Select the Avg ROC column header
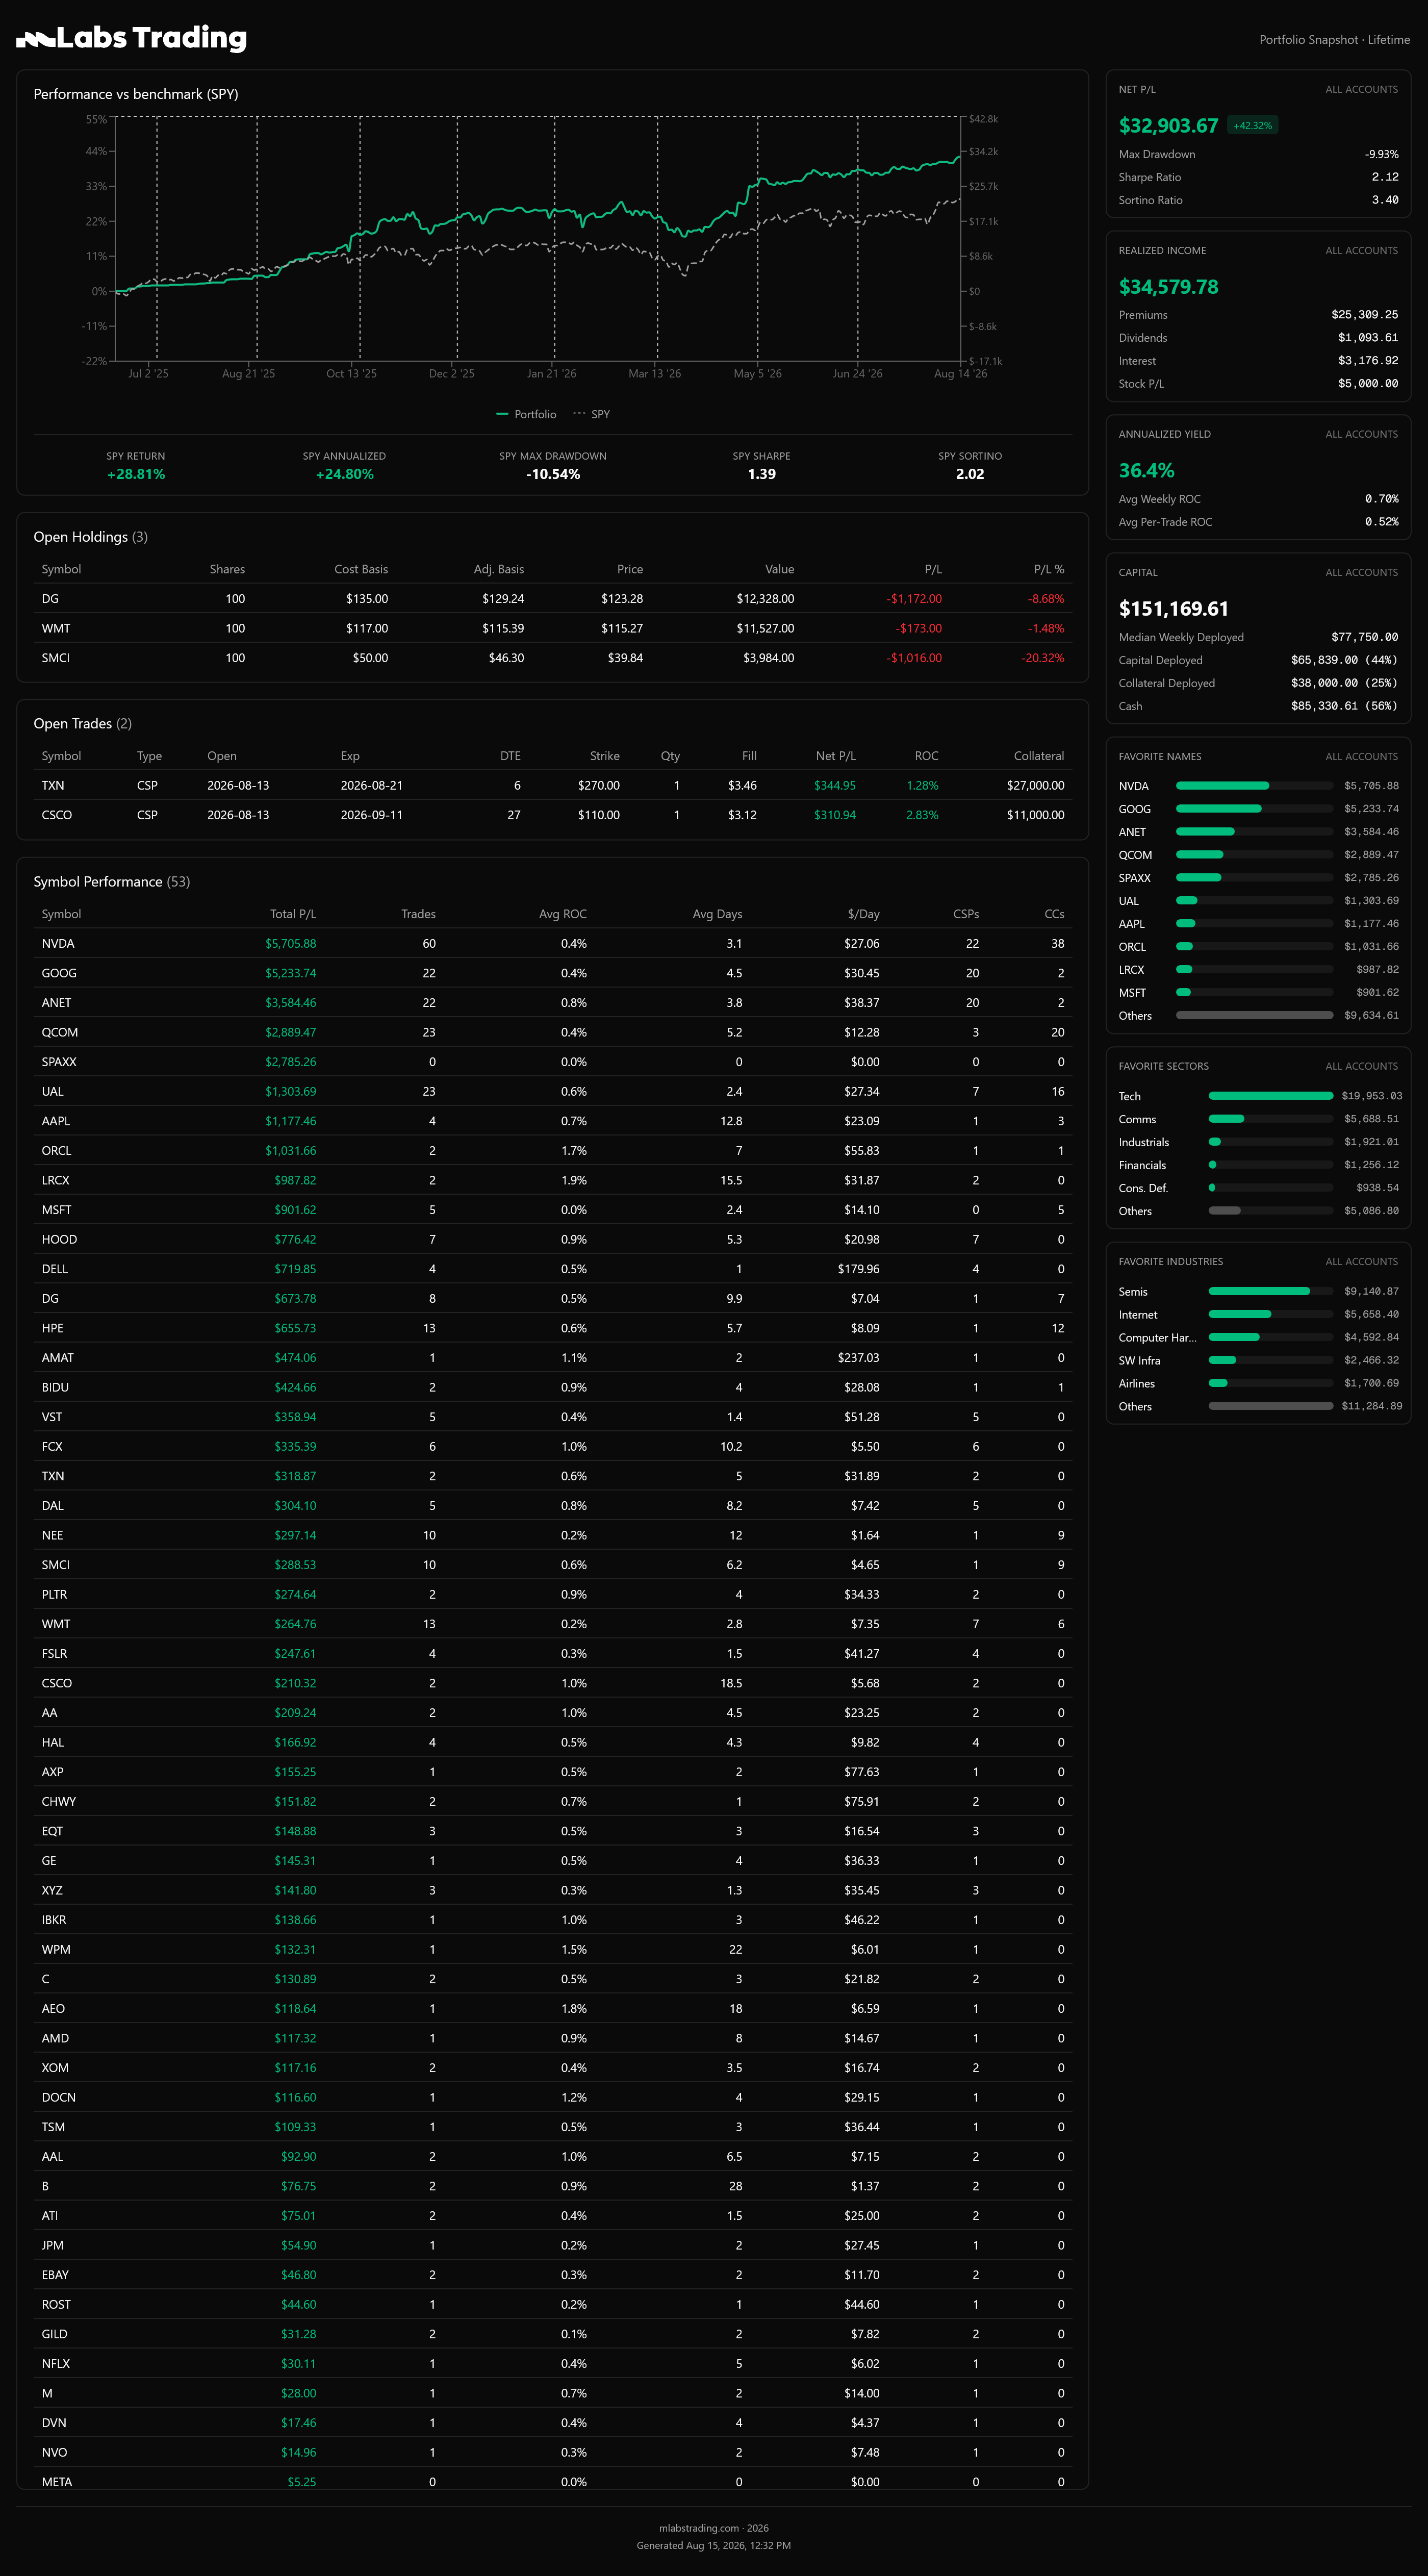 563,914
